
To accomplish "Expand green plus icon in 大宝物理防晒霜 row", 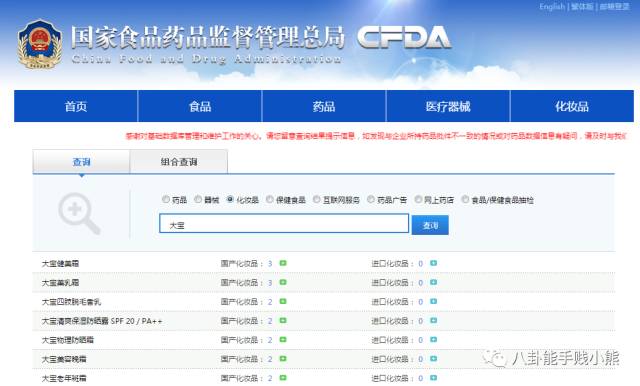I will (x=283, y=340).
